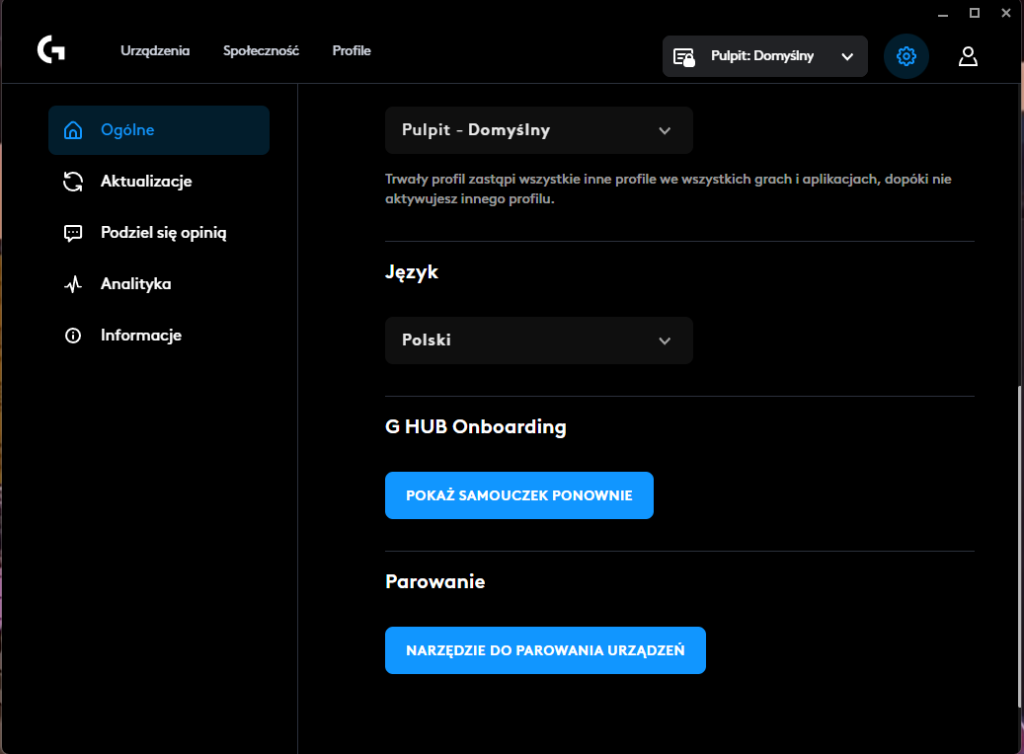Expand the Pulpit - Domyślny profile selector
Image resolution: width=1024 pixels, height=754 pixels.
click(x=538, y=130)
